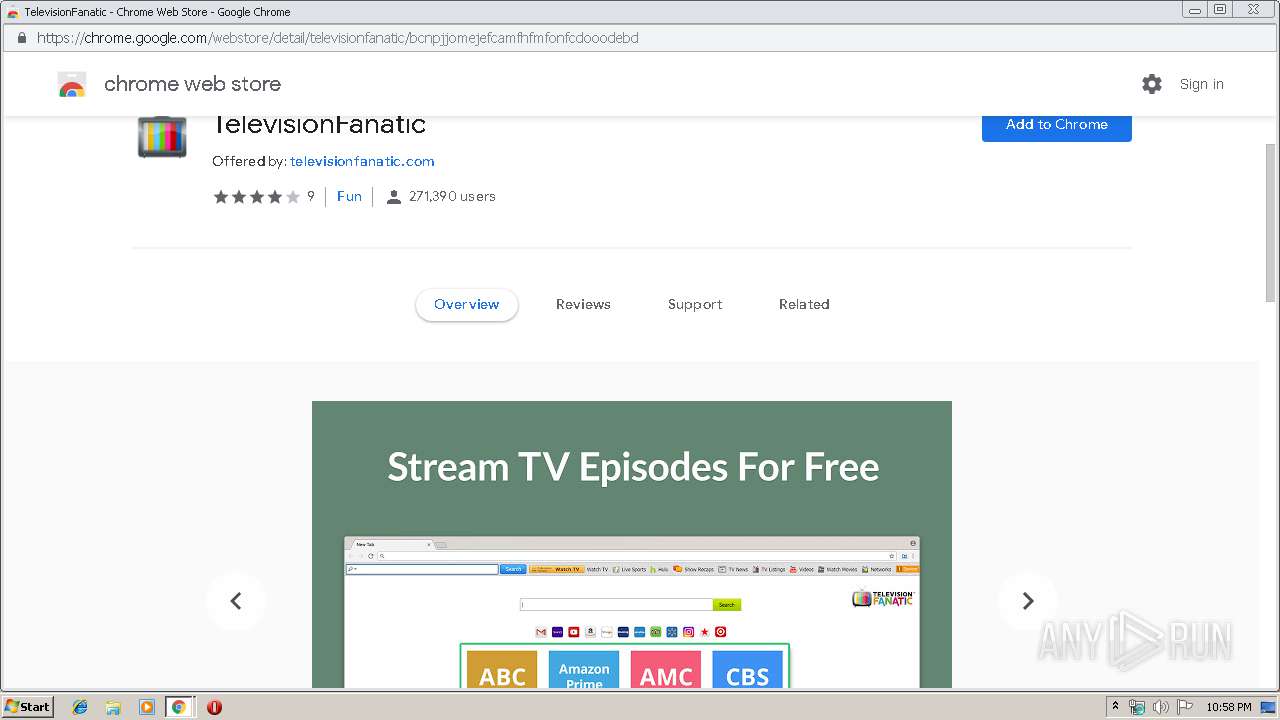Select the Overview tab
Screen dimensions: 1280x720
click(x=467, y=305)
